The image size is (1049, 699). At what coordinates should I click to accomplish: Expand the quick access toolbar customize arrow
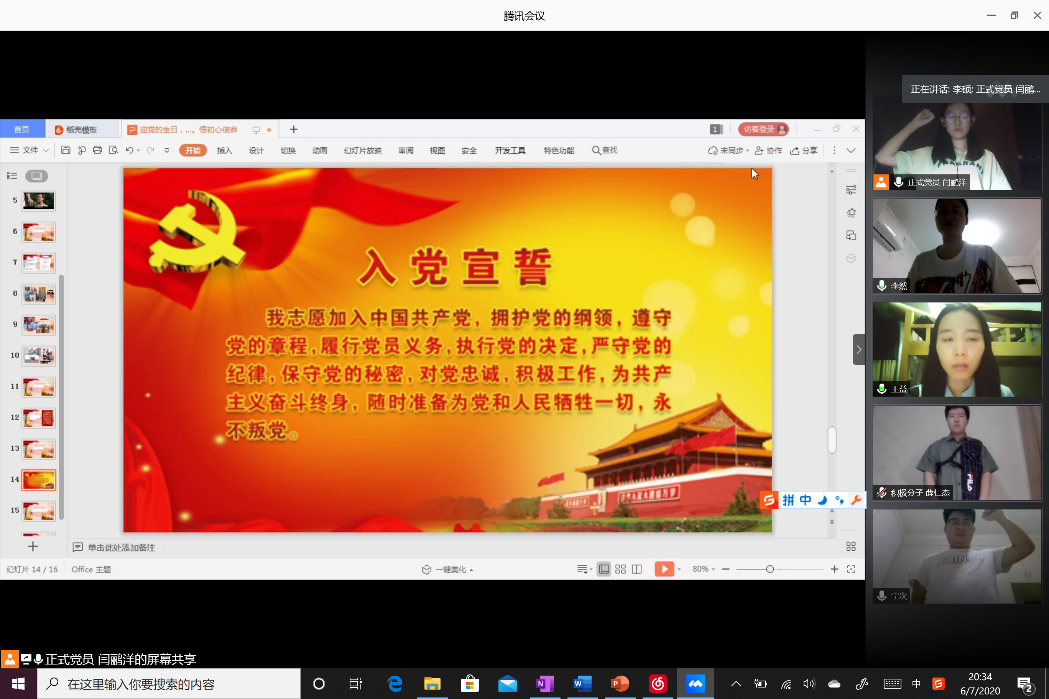pyautogui.click(x=167, y=151)
